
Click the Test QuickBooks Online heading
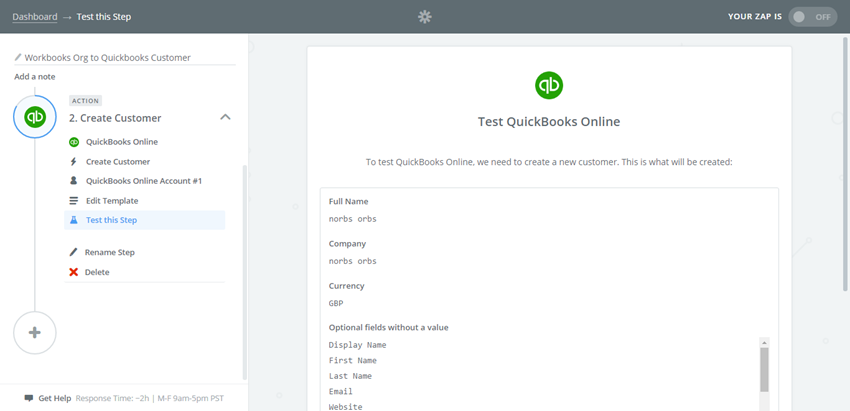tap(549, 122)
